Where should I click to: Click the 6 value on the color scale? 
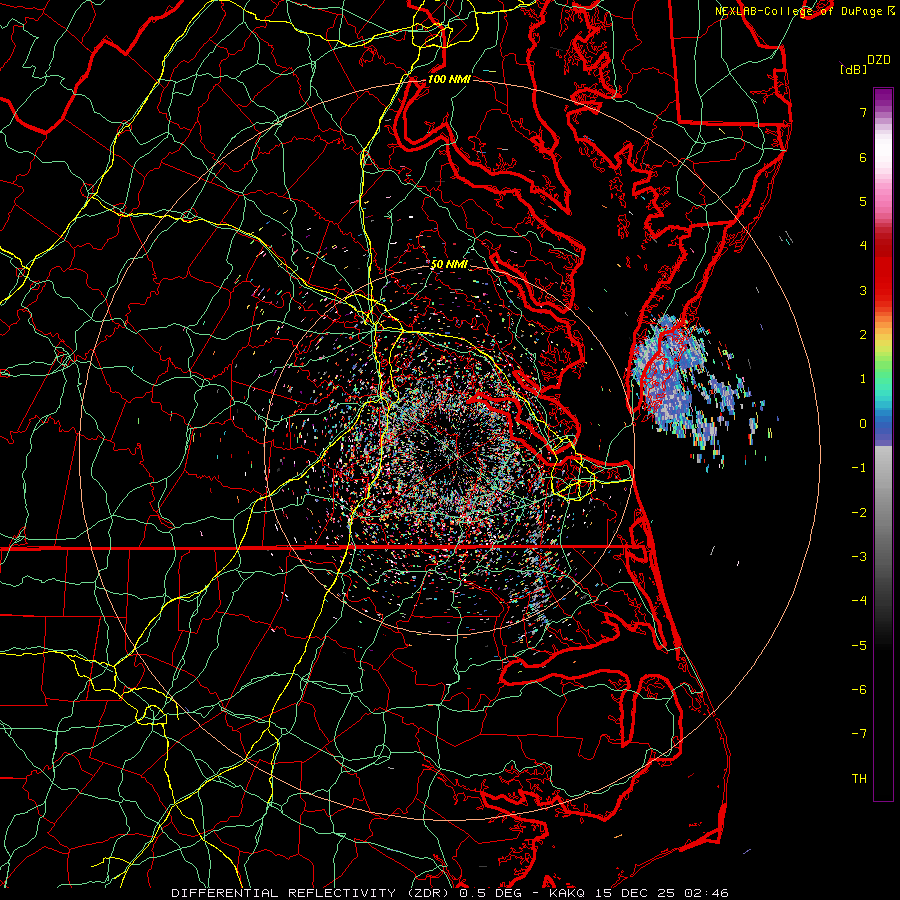(863, 157)
